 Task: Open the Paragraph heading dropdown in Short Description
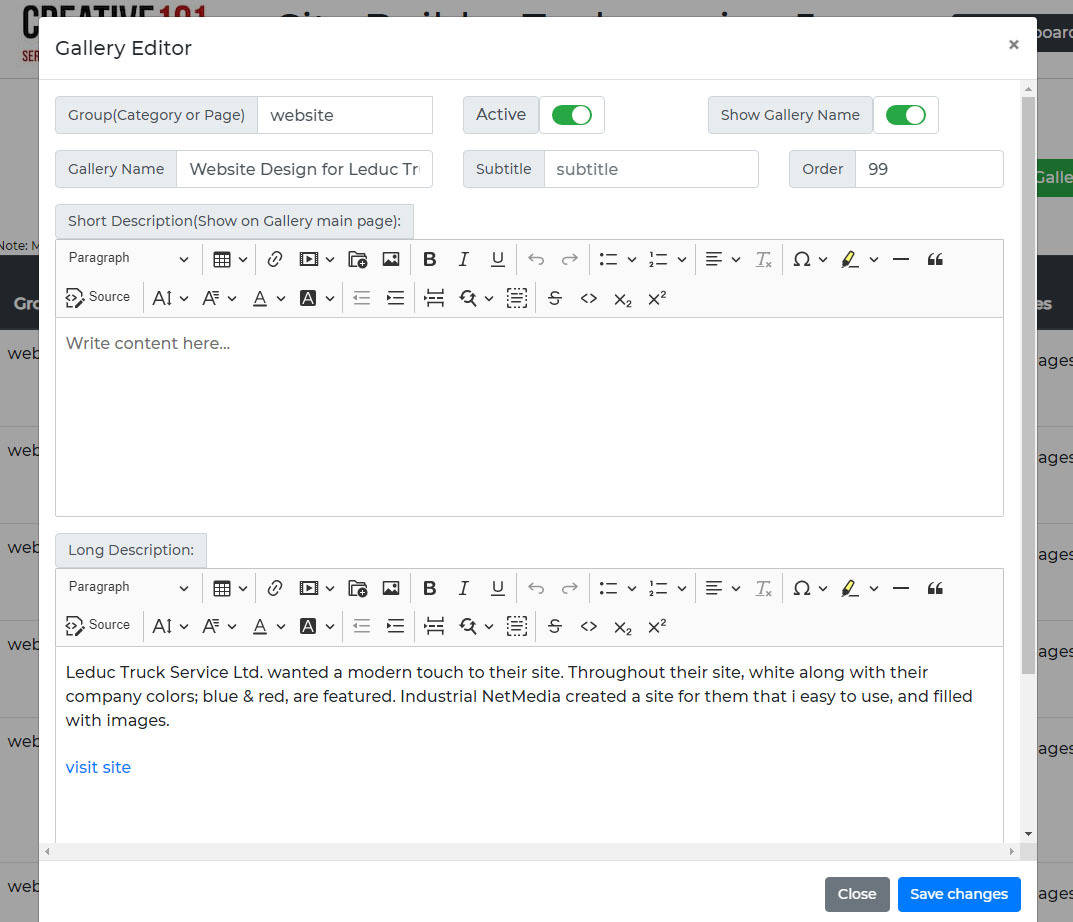pos(128,259)
